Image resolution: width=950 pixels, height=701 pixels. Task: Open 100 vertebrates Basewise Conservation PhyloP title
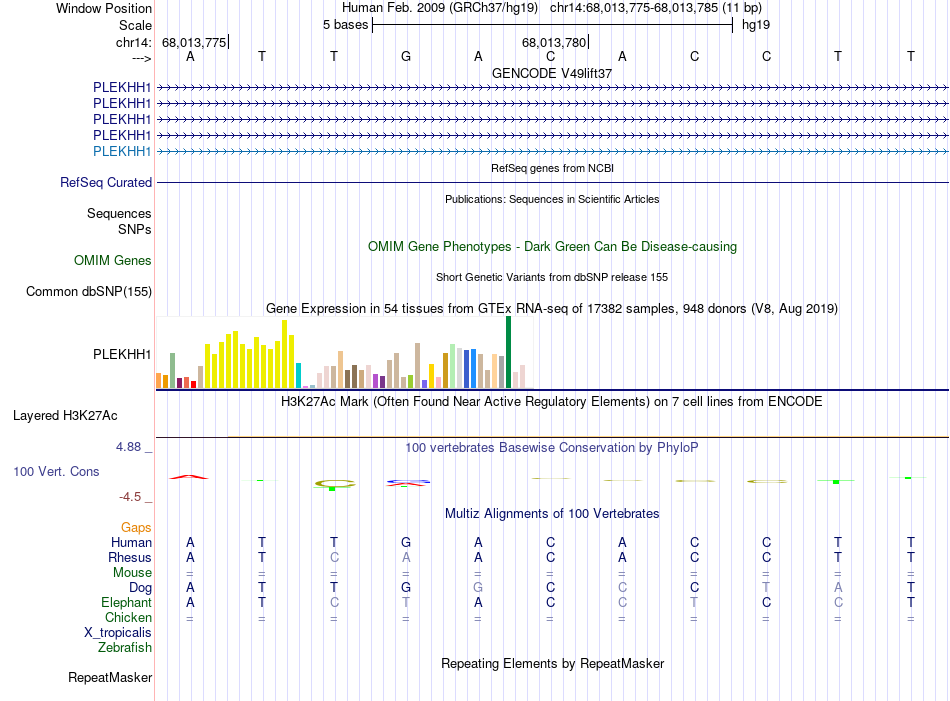551,448
